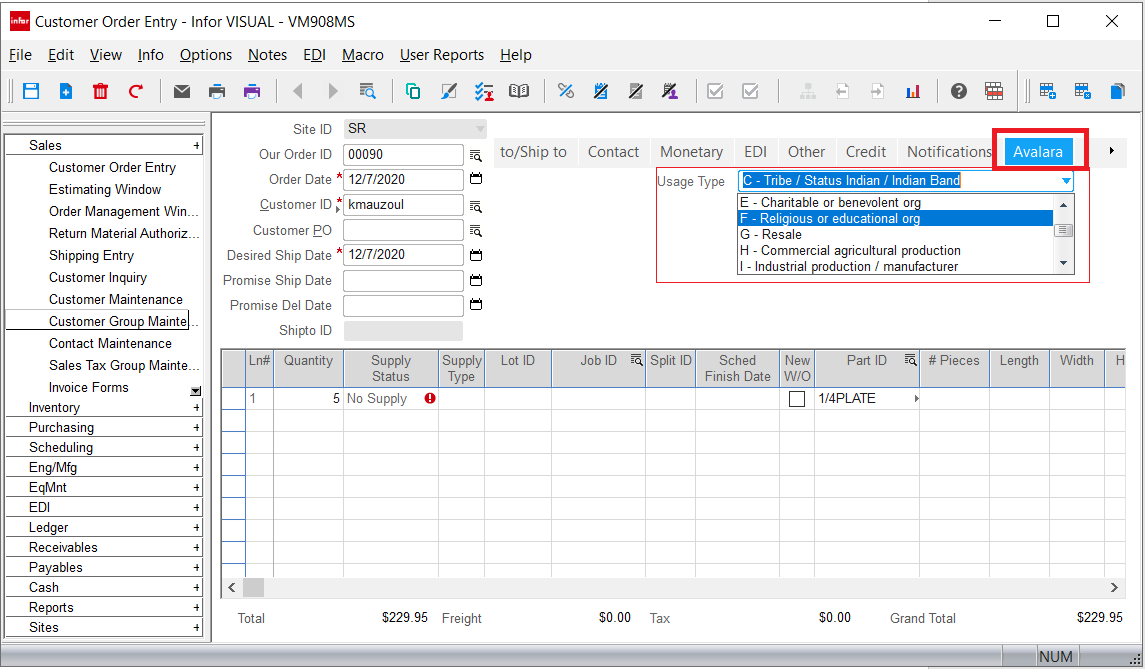Click tab strip right scroll arrow
Screen dimensions: 1145x669
1111,151
